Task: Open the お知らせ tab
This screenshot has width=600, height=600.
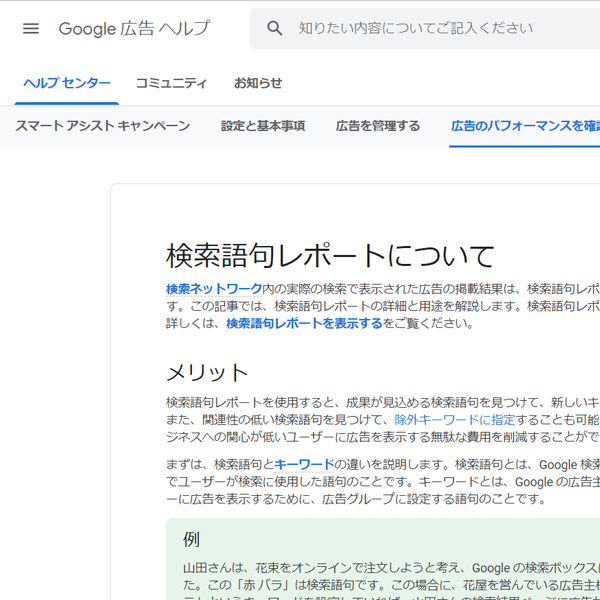Action: (258, 83)
